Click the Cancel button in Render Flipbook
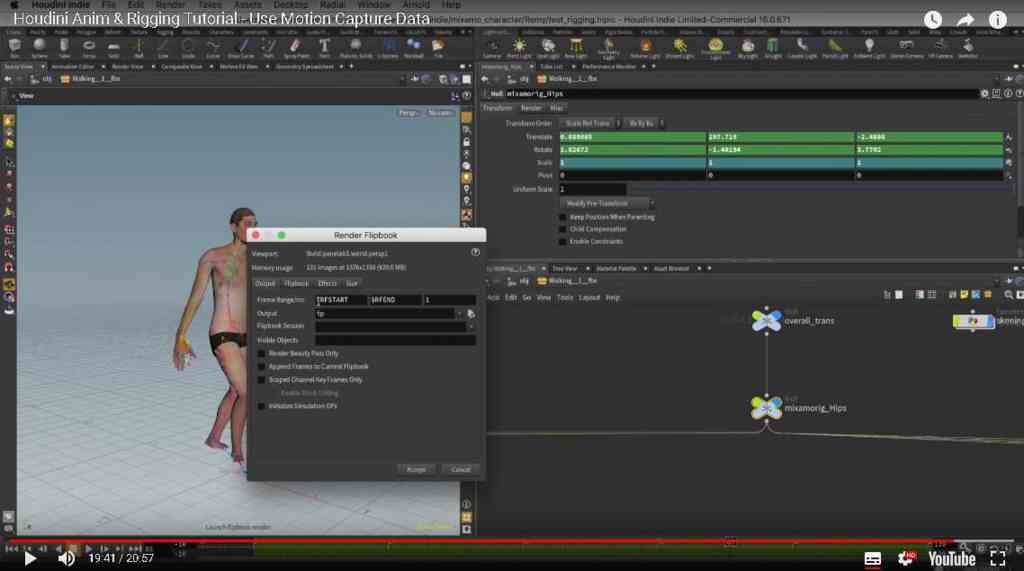The width and height of the screenshot is (1024, 571). (x=460, y=469)
